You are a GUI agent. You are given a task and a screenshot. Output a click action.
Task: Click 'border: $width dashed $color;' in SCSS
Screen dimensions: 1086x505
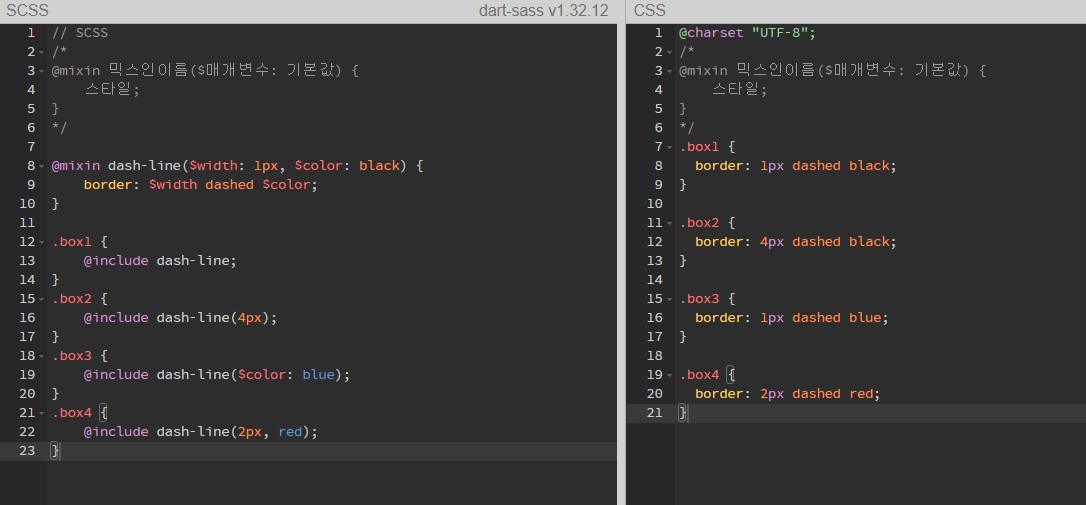click(201, 185)
